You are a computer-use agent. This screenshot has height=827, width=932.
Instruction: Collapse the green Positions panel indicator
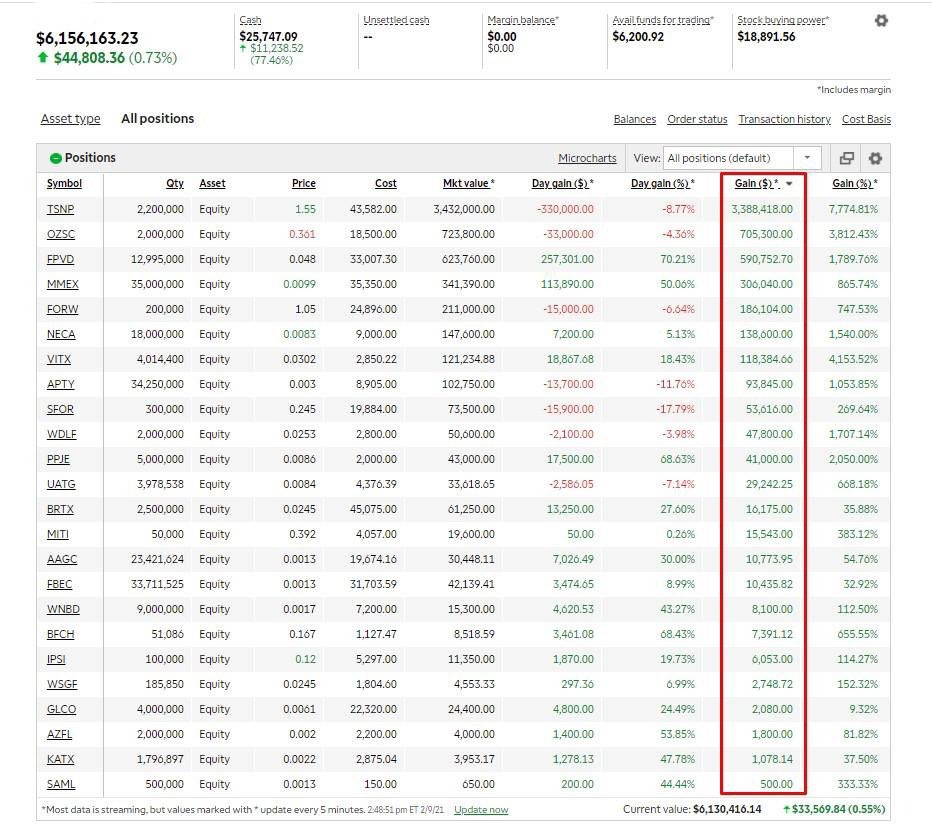coord(55,158)
